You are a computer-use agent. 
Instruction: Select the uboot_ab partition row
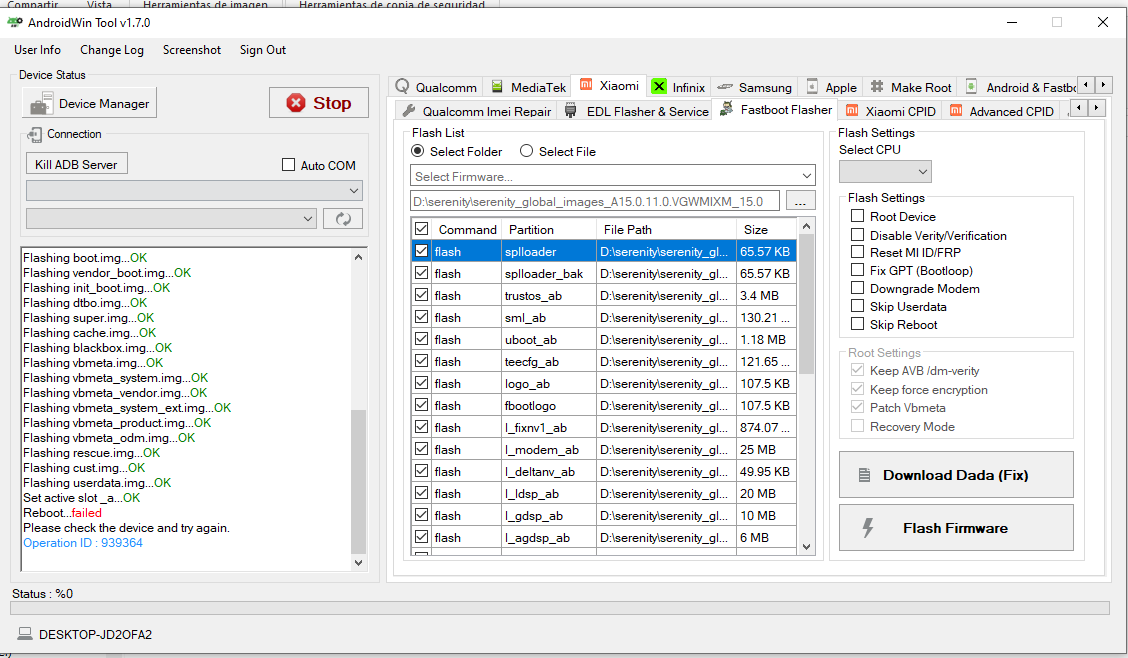point(604,339)
